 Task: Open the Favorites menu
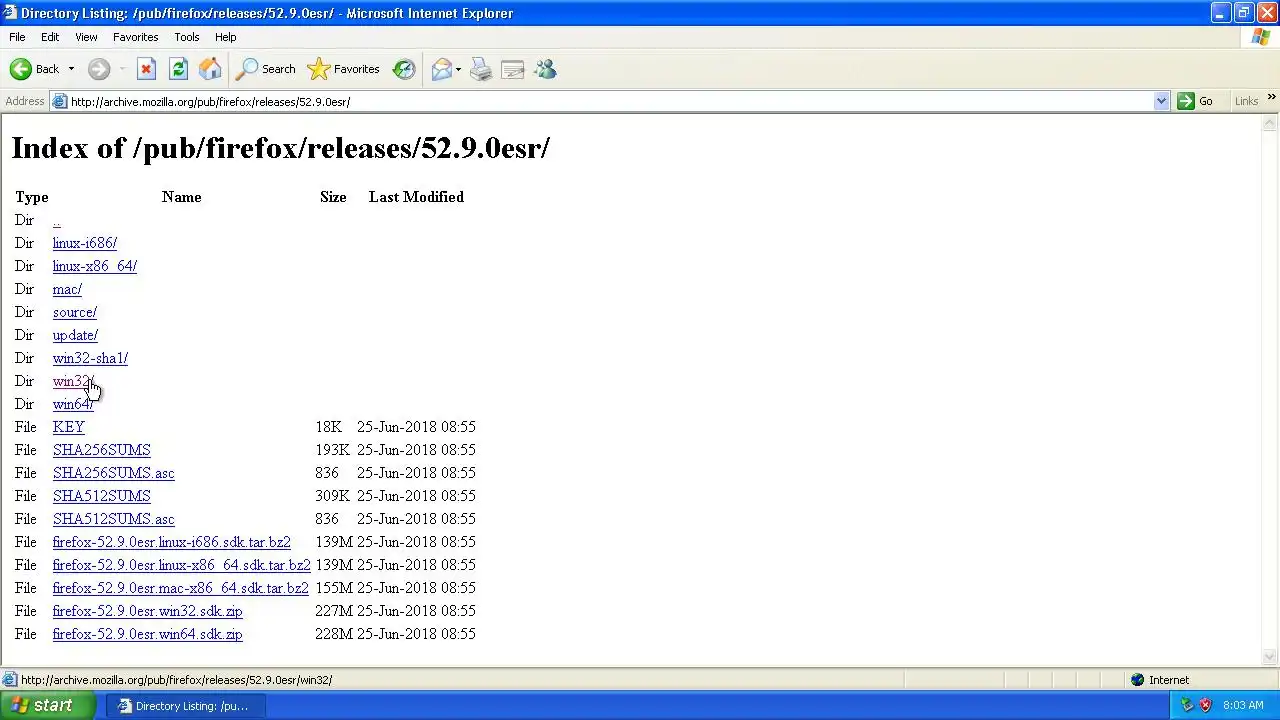(x=135, y=37)
